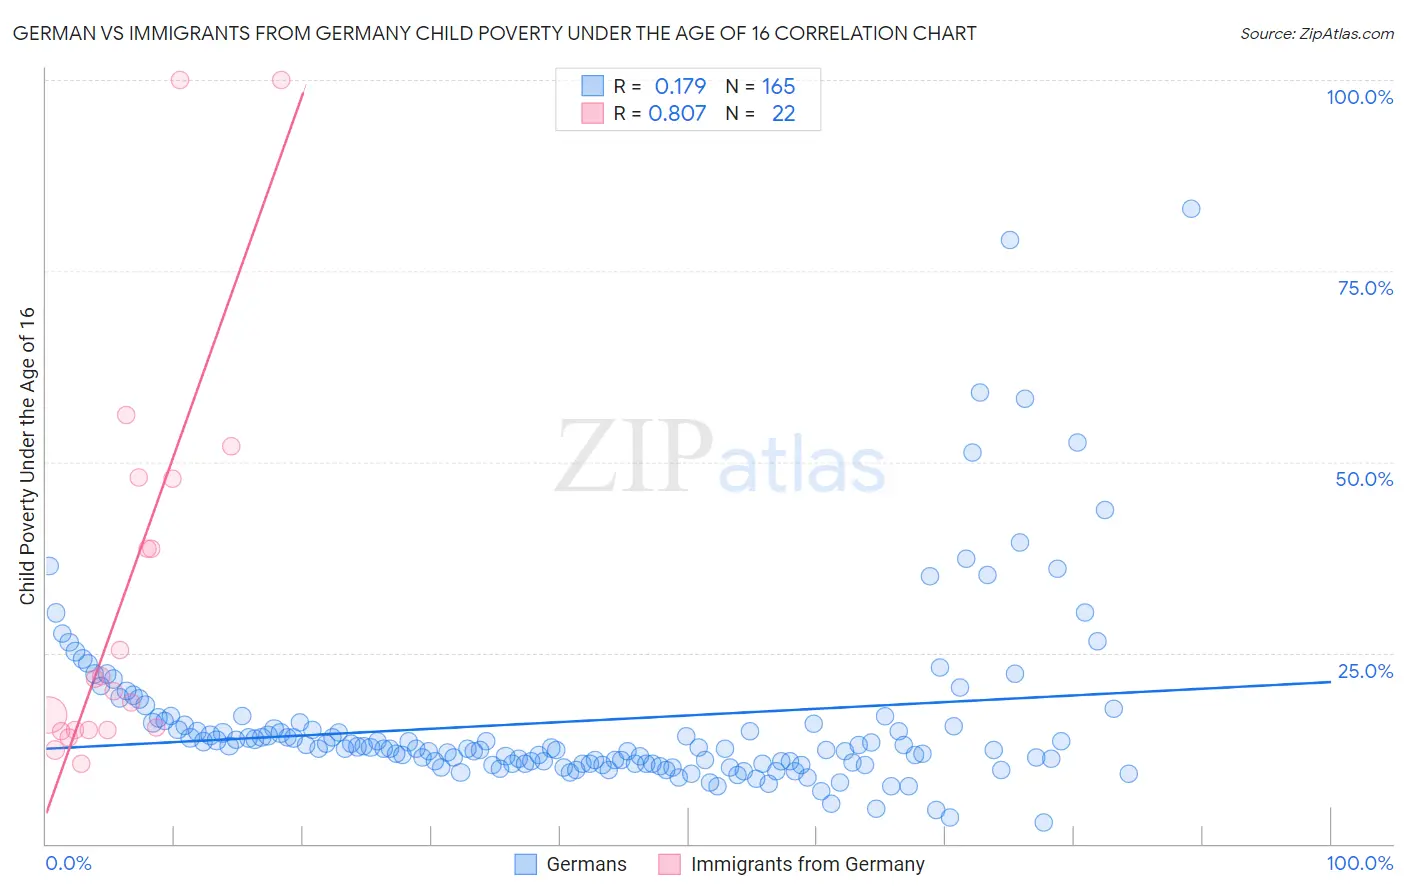Click the 100.0% y-axis label
Image resolution: width=1406 pixels, height=892 pixels.
point(1359,97)
